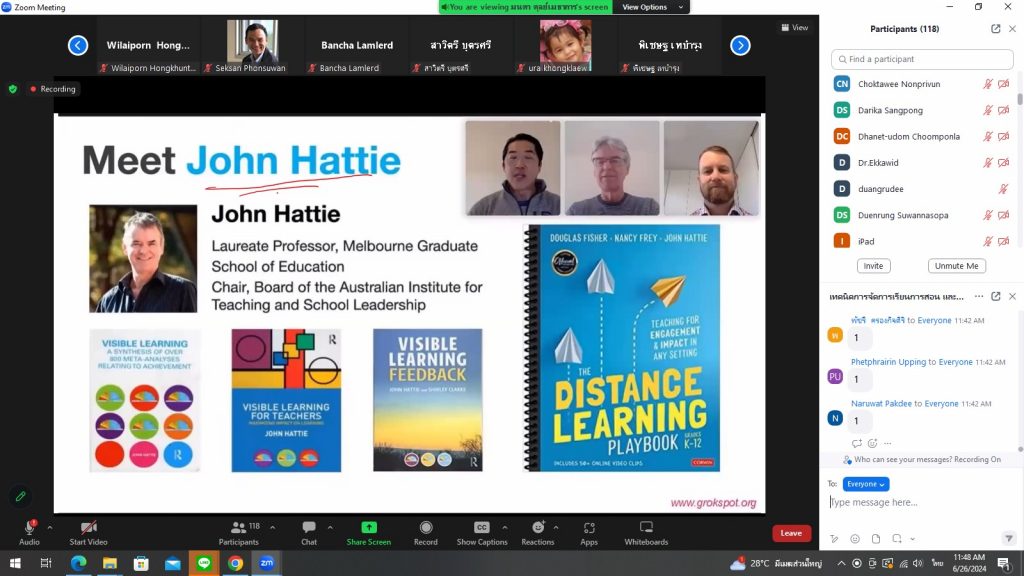The image size is (1024, 576).
Task: Expand the arrow next to Audio
Action: tap(50, 526)
